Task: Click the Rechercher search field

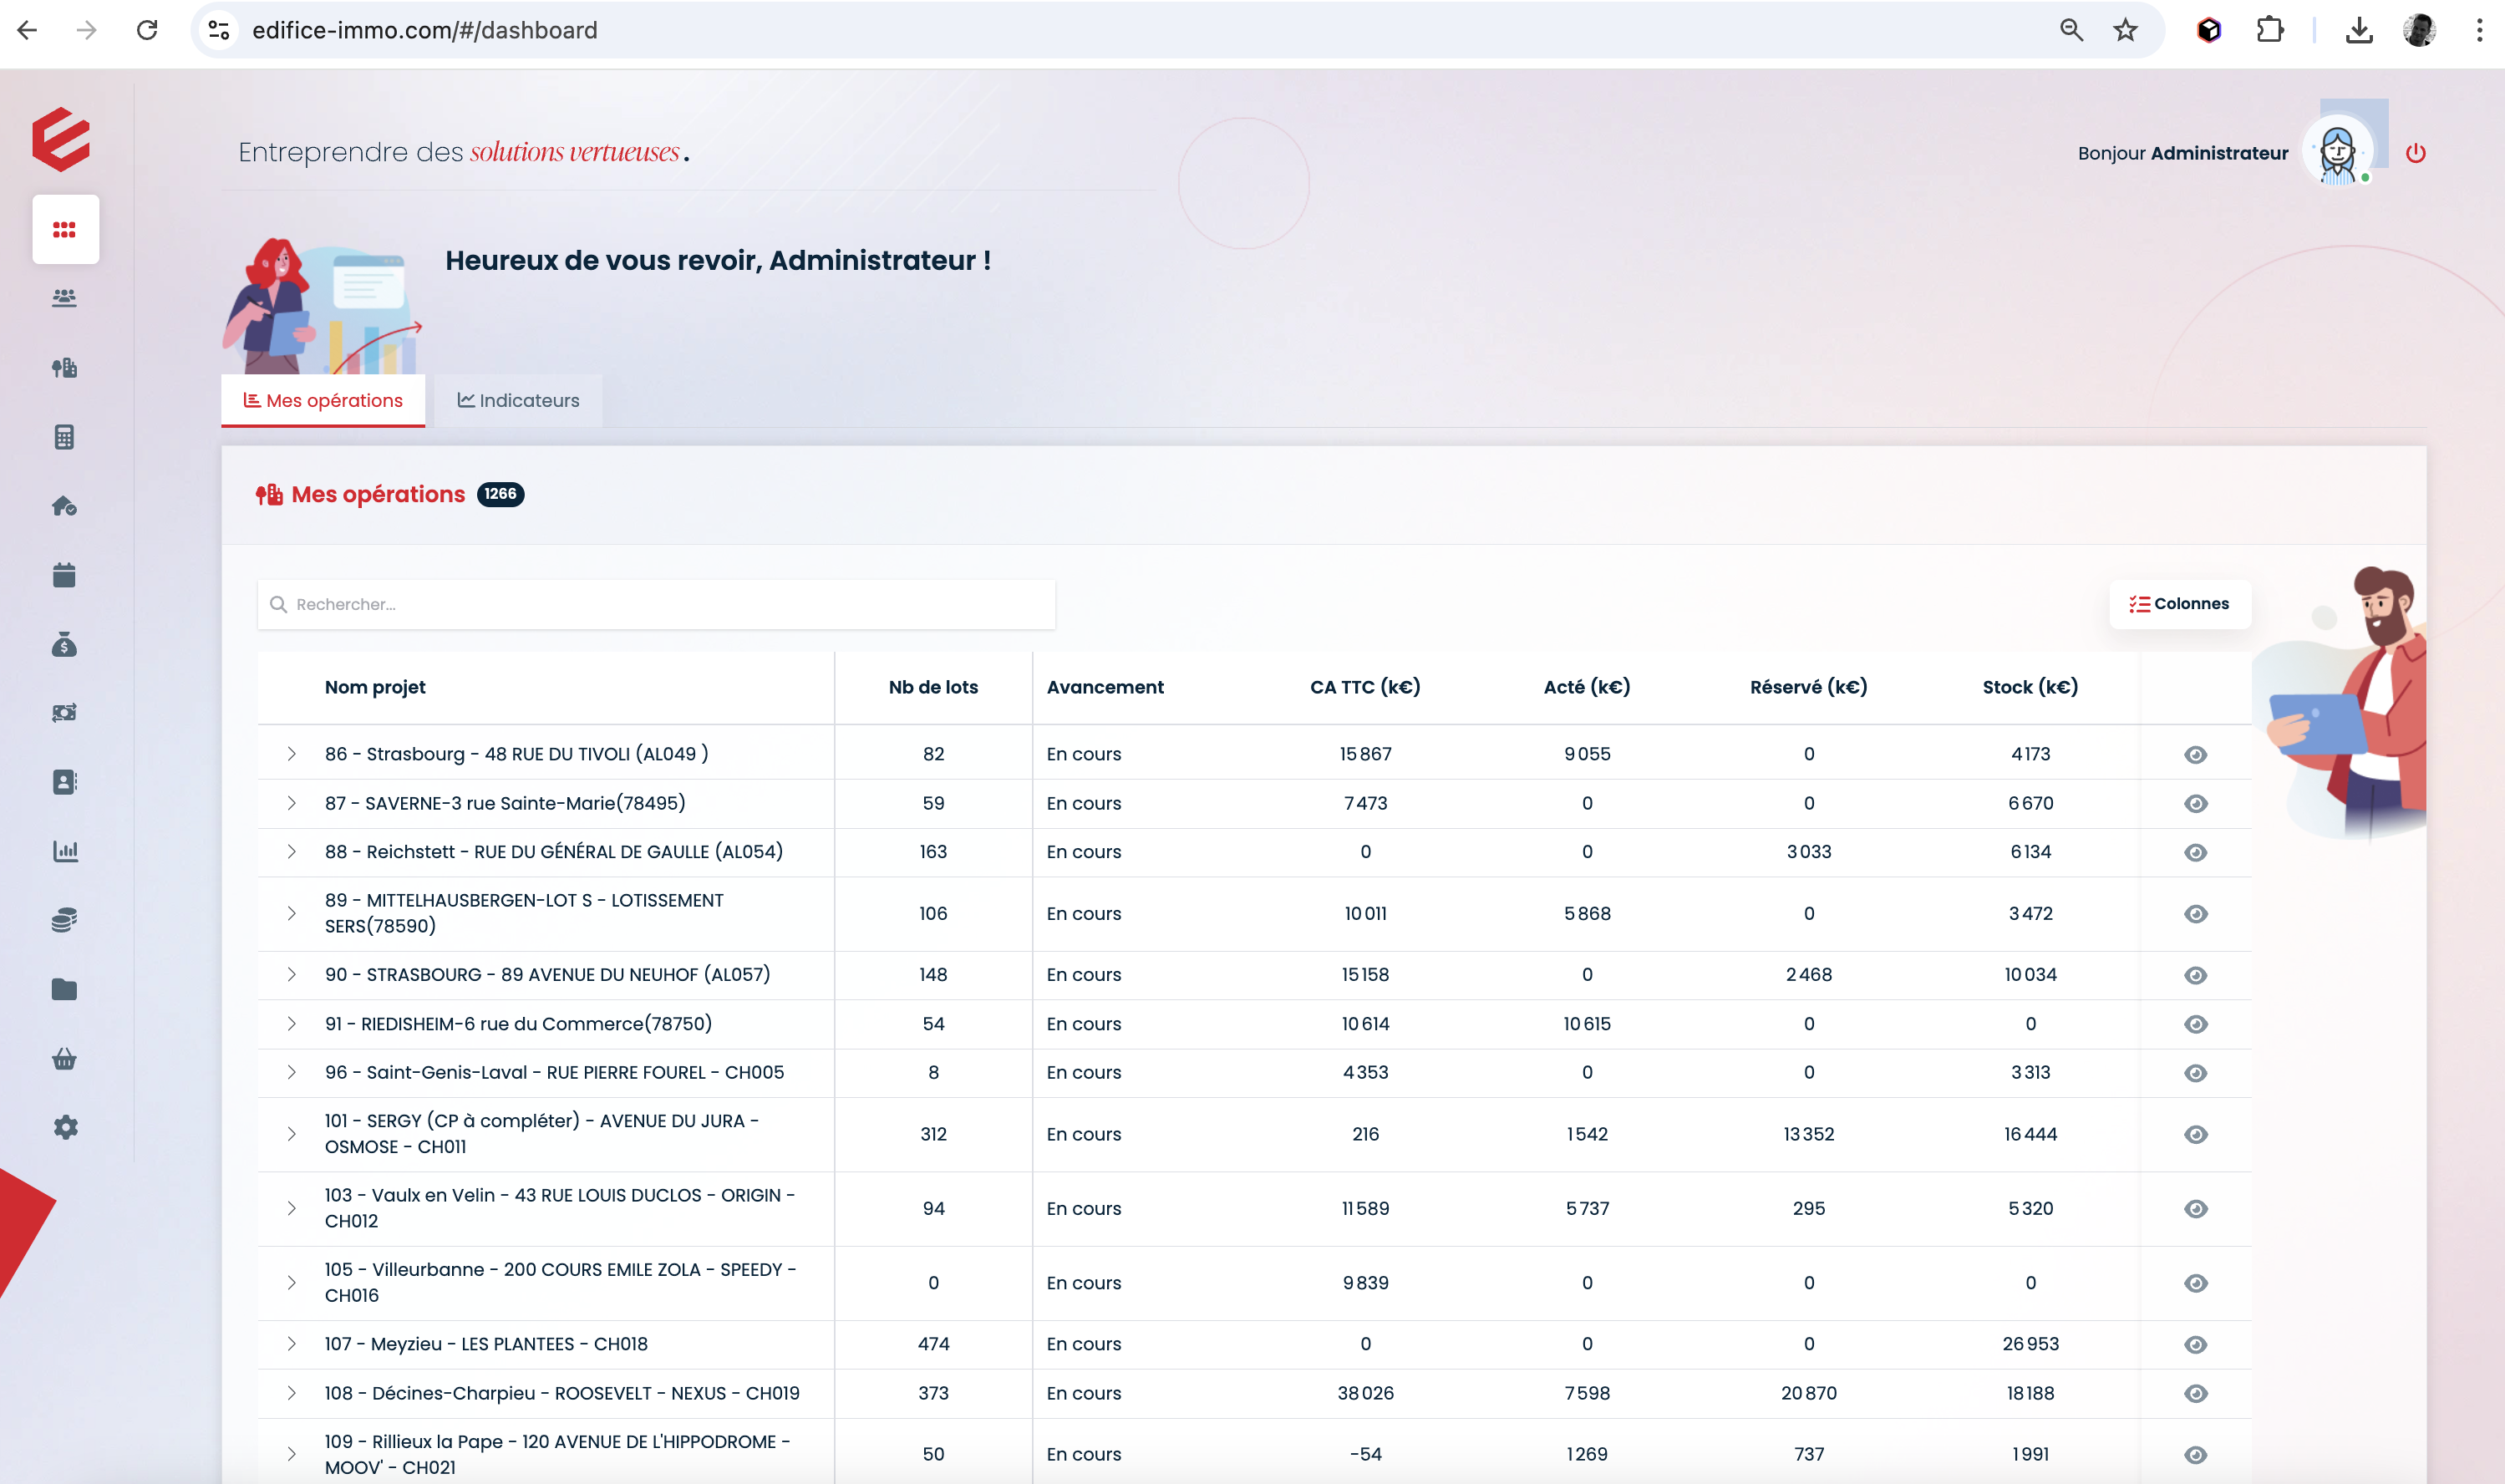Action: (x=656, y=604)
